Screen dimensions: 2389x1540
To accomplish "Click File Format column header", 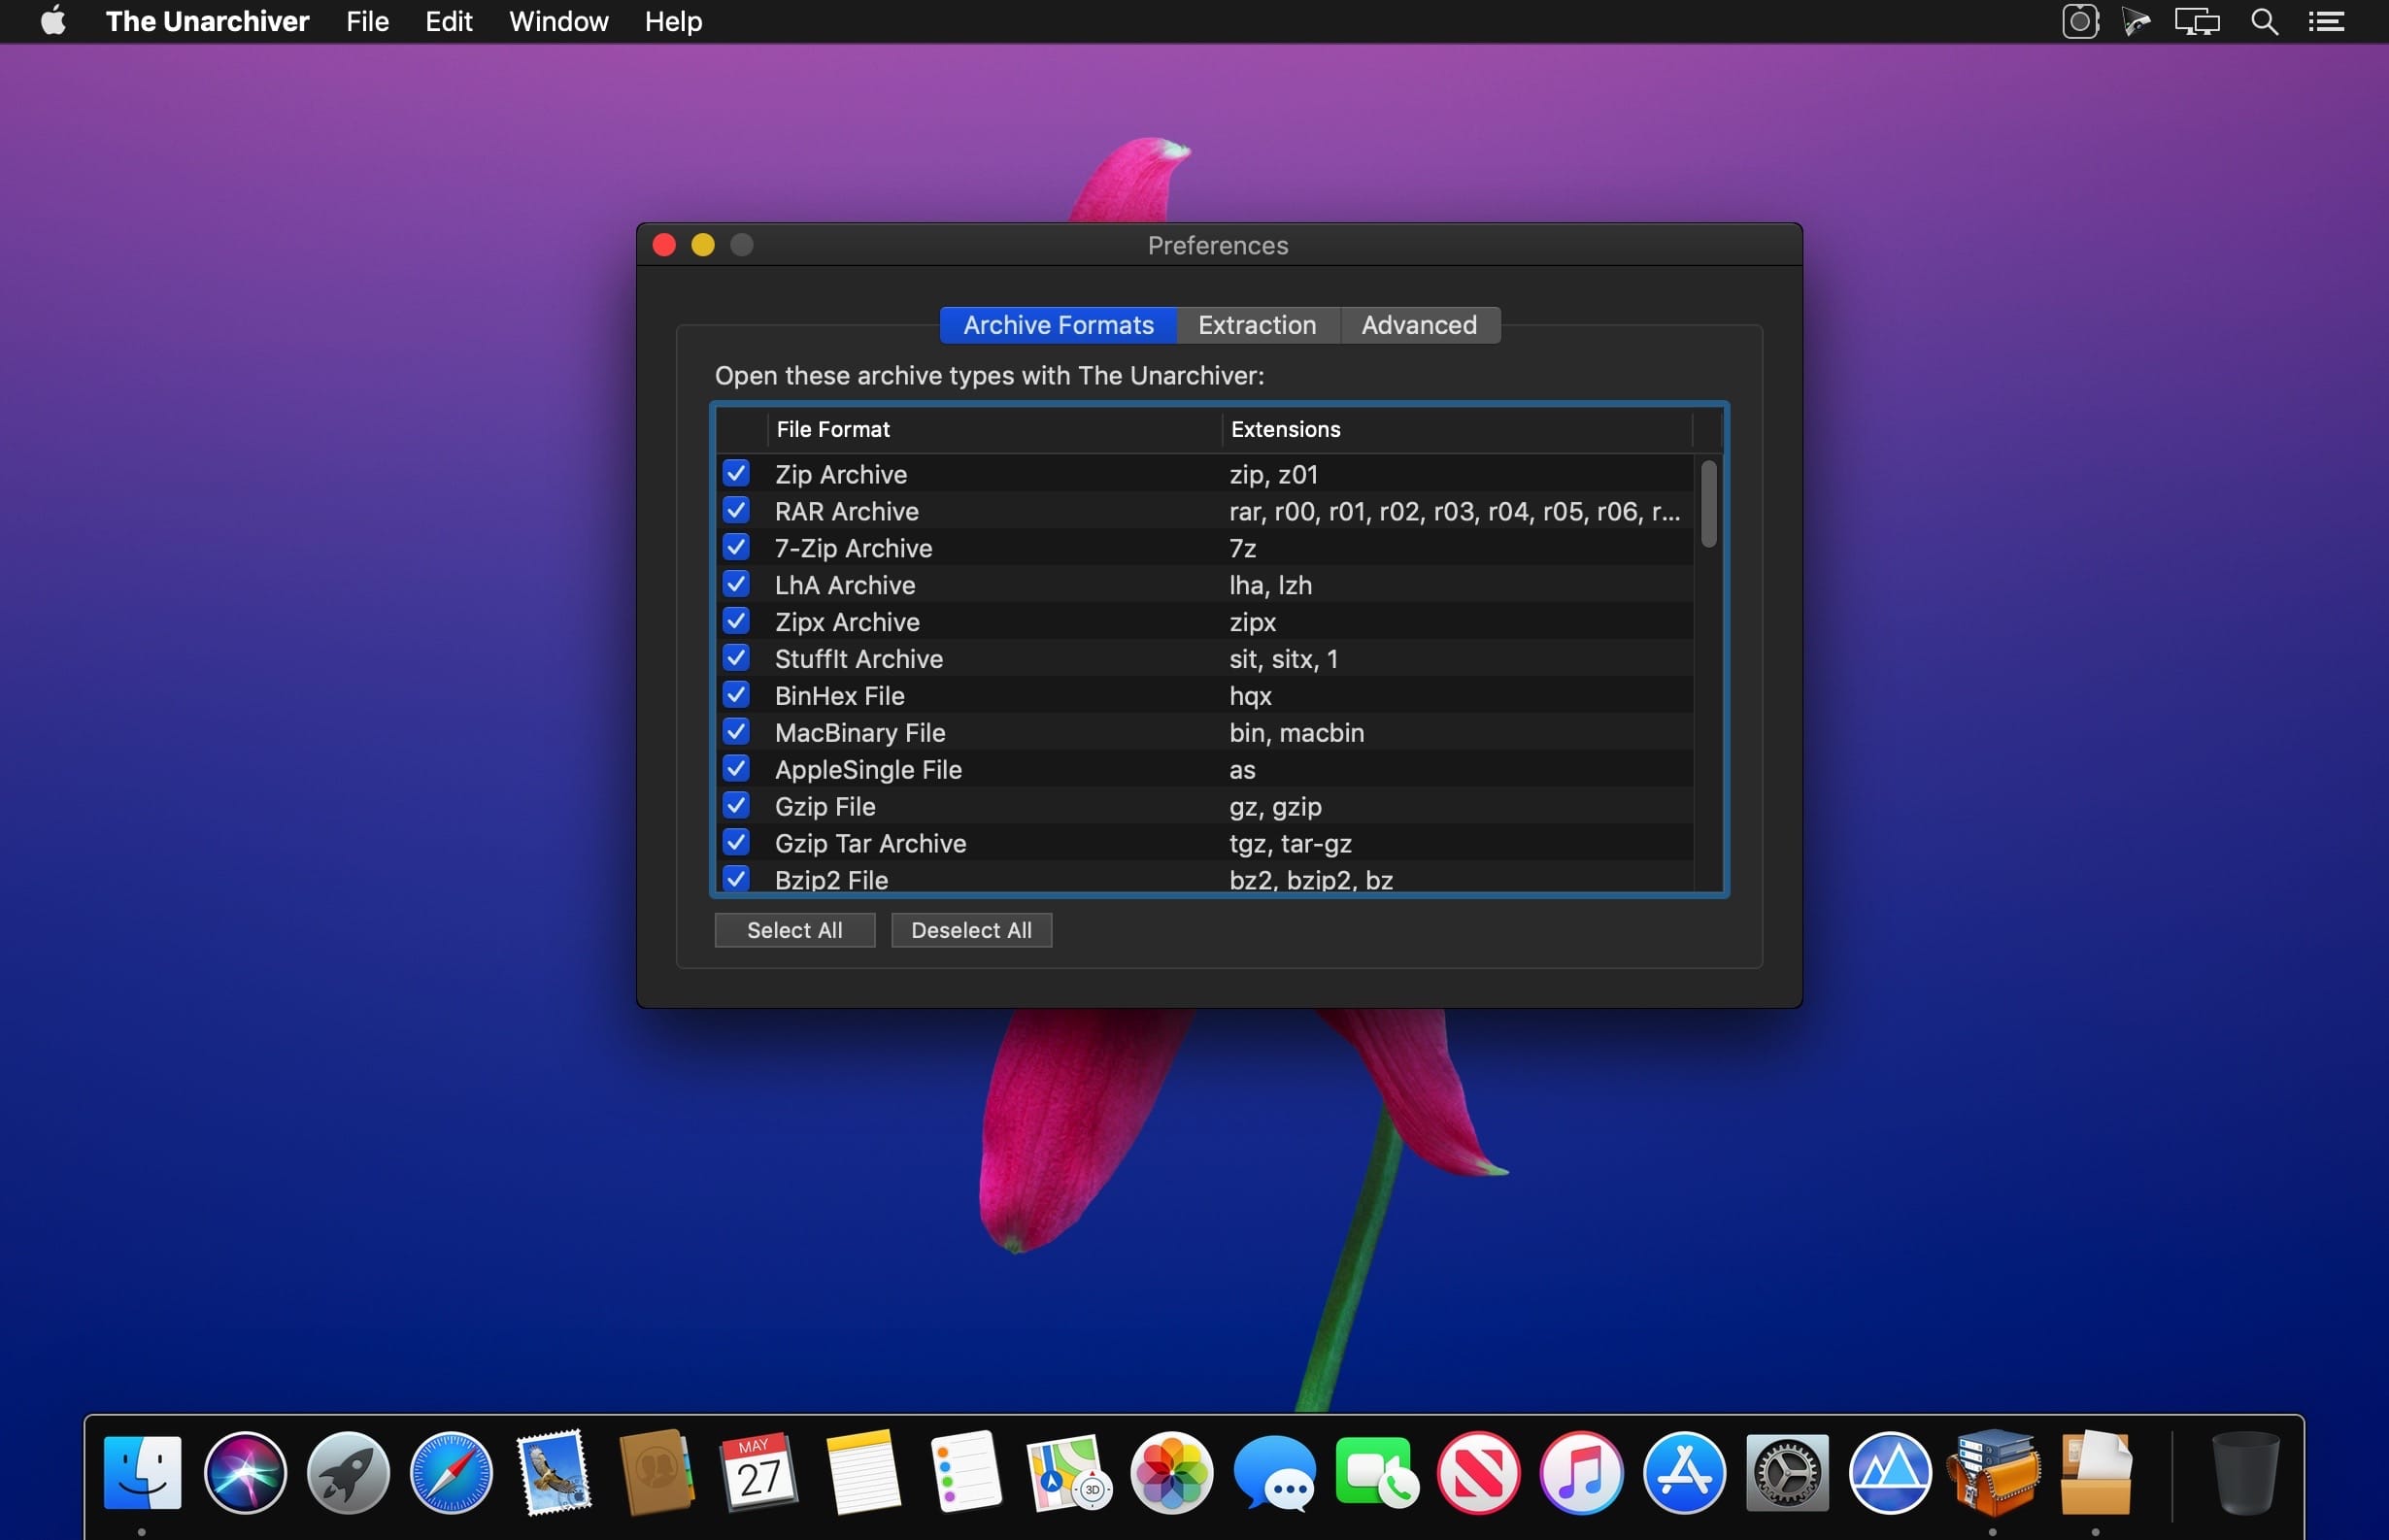I will click(994, 429).
